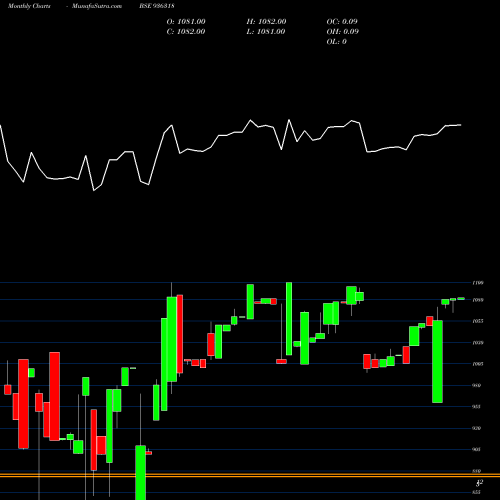Screen dimensions: 500x500
Task: Select the close value 'C: 1082.00'
Action: [x=186, y=32]
